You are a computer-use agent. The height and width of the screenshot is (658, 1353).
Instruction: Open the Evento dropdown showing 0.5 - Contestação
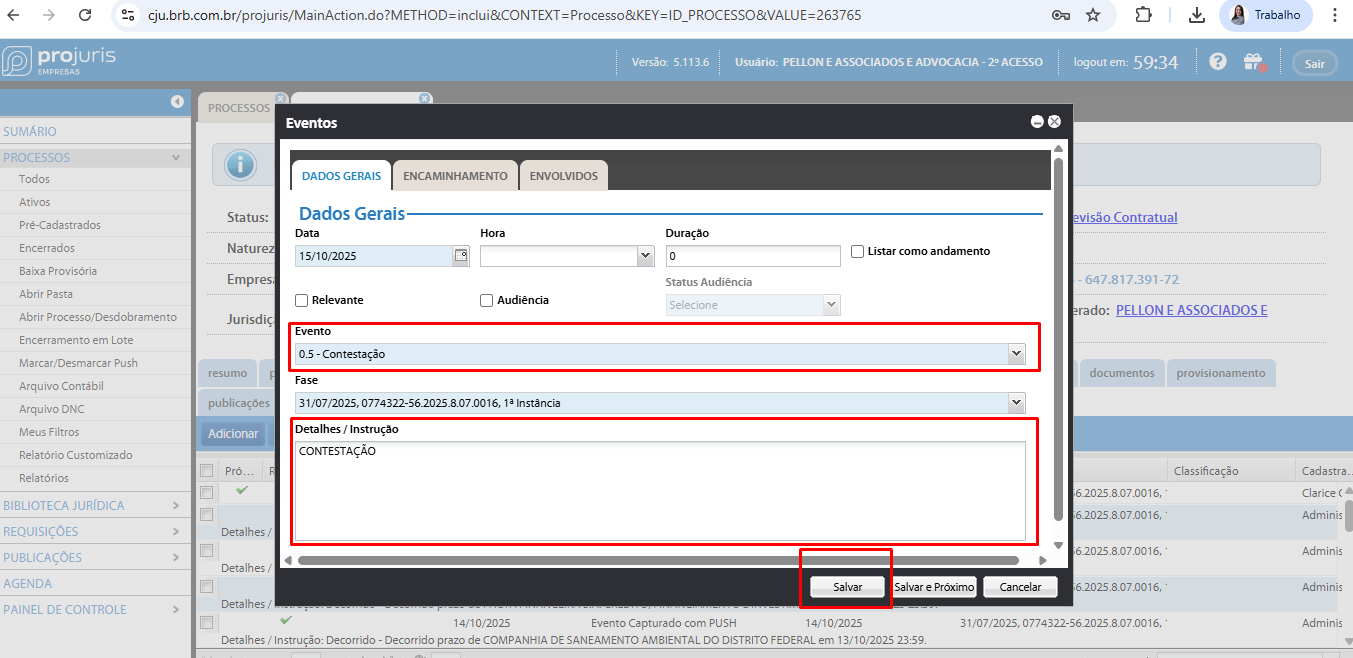pos(1016,354)
